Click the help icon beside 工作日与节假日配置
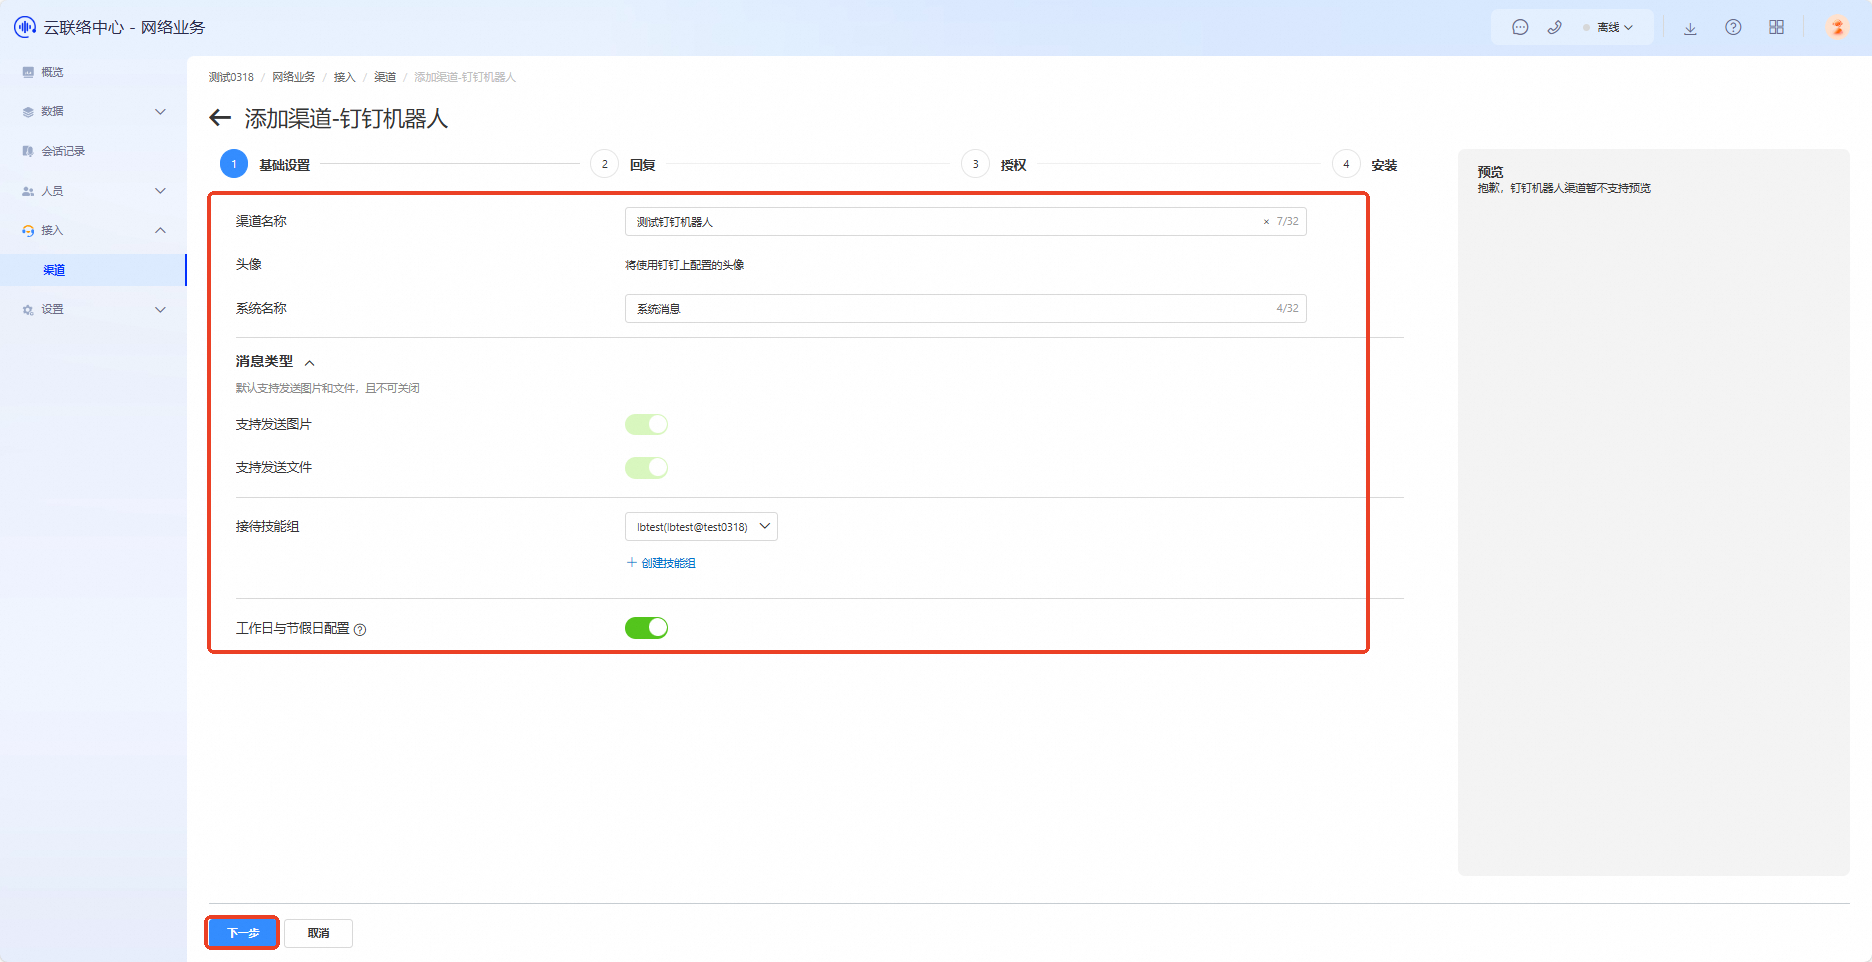The height and width of the screenshot is (962, 1872). (360, 629)
